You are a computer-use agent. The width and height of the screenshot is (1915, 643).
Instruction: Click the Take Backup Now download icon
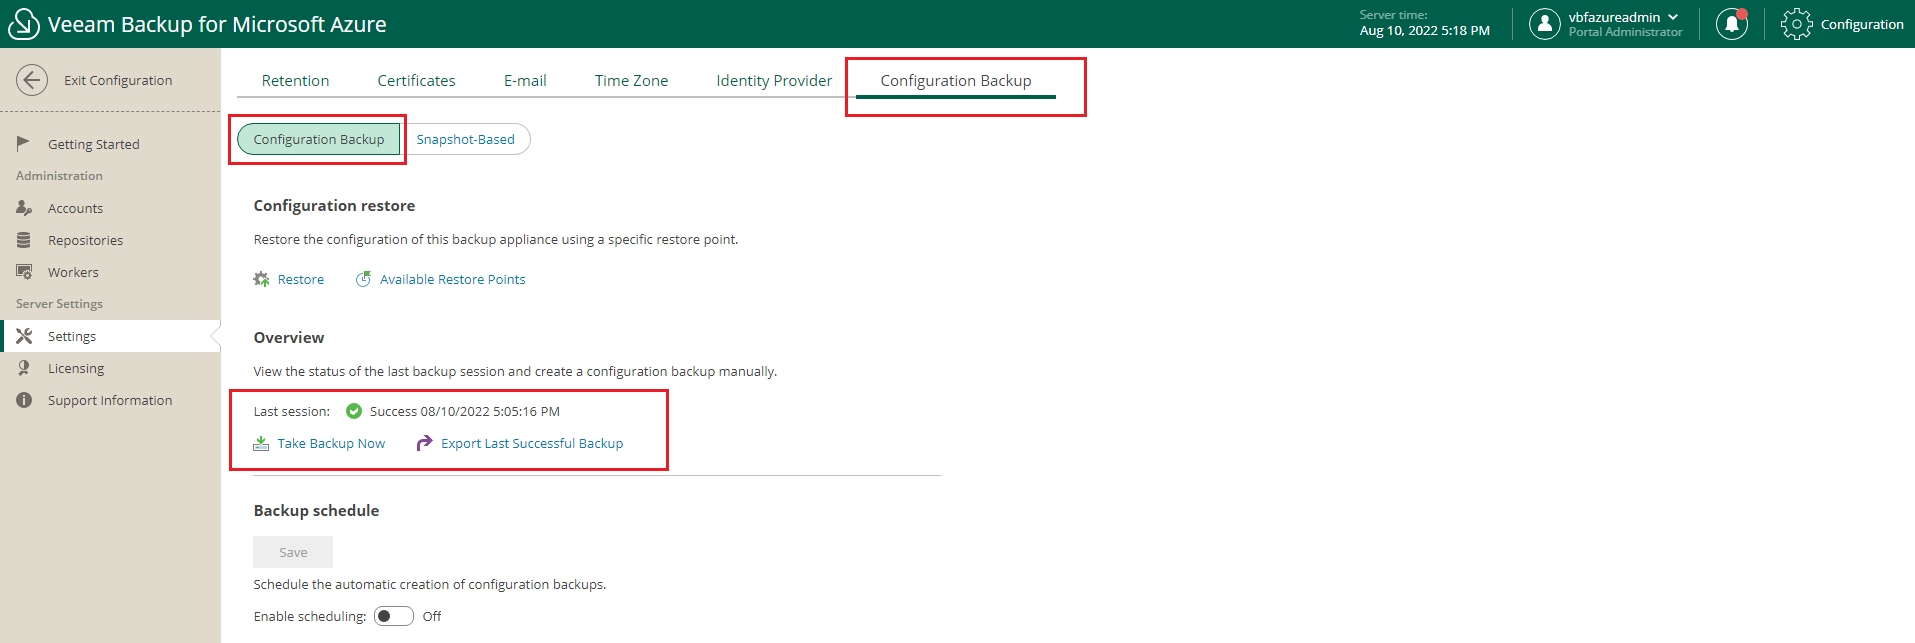261,443
